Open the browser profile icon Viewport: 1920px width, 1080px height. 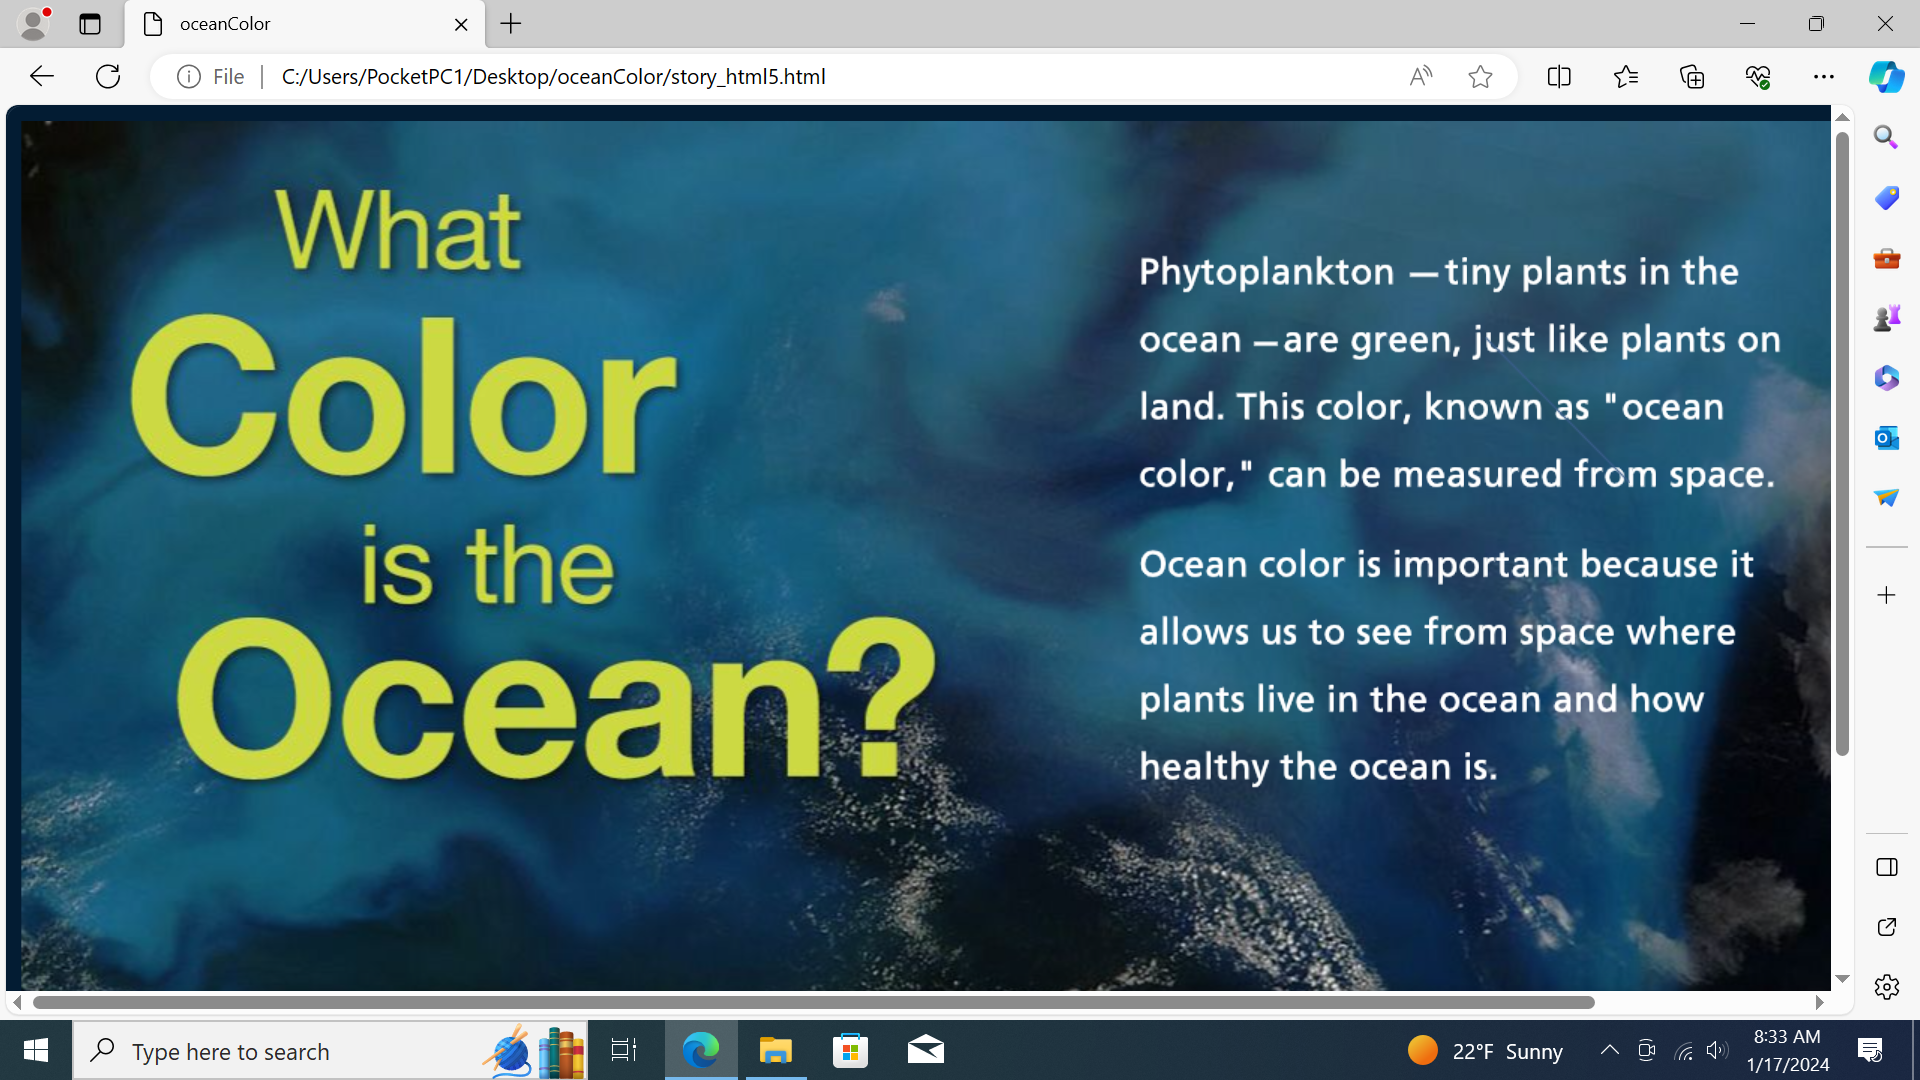pos(34,23)
